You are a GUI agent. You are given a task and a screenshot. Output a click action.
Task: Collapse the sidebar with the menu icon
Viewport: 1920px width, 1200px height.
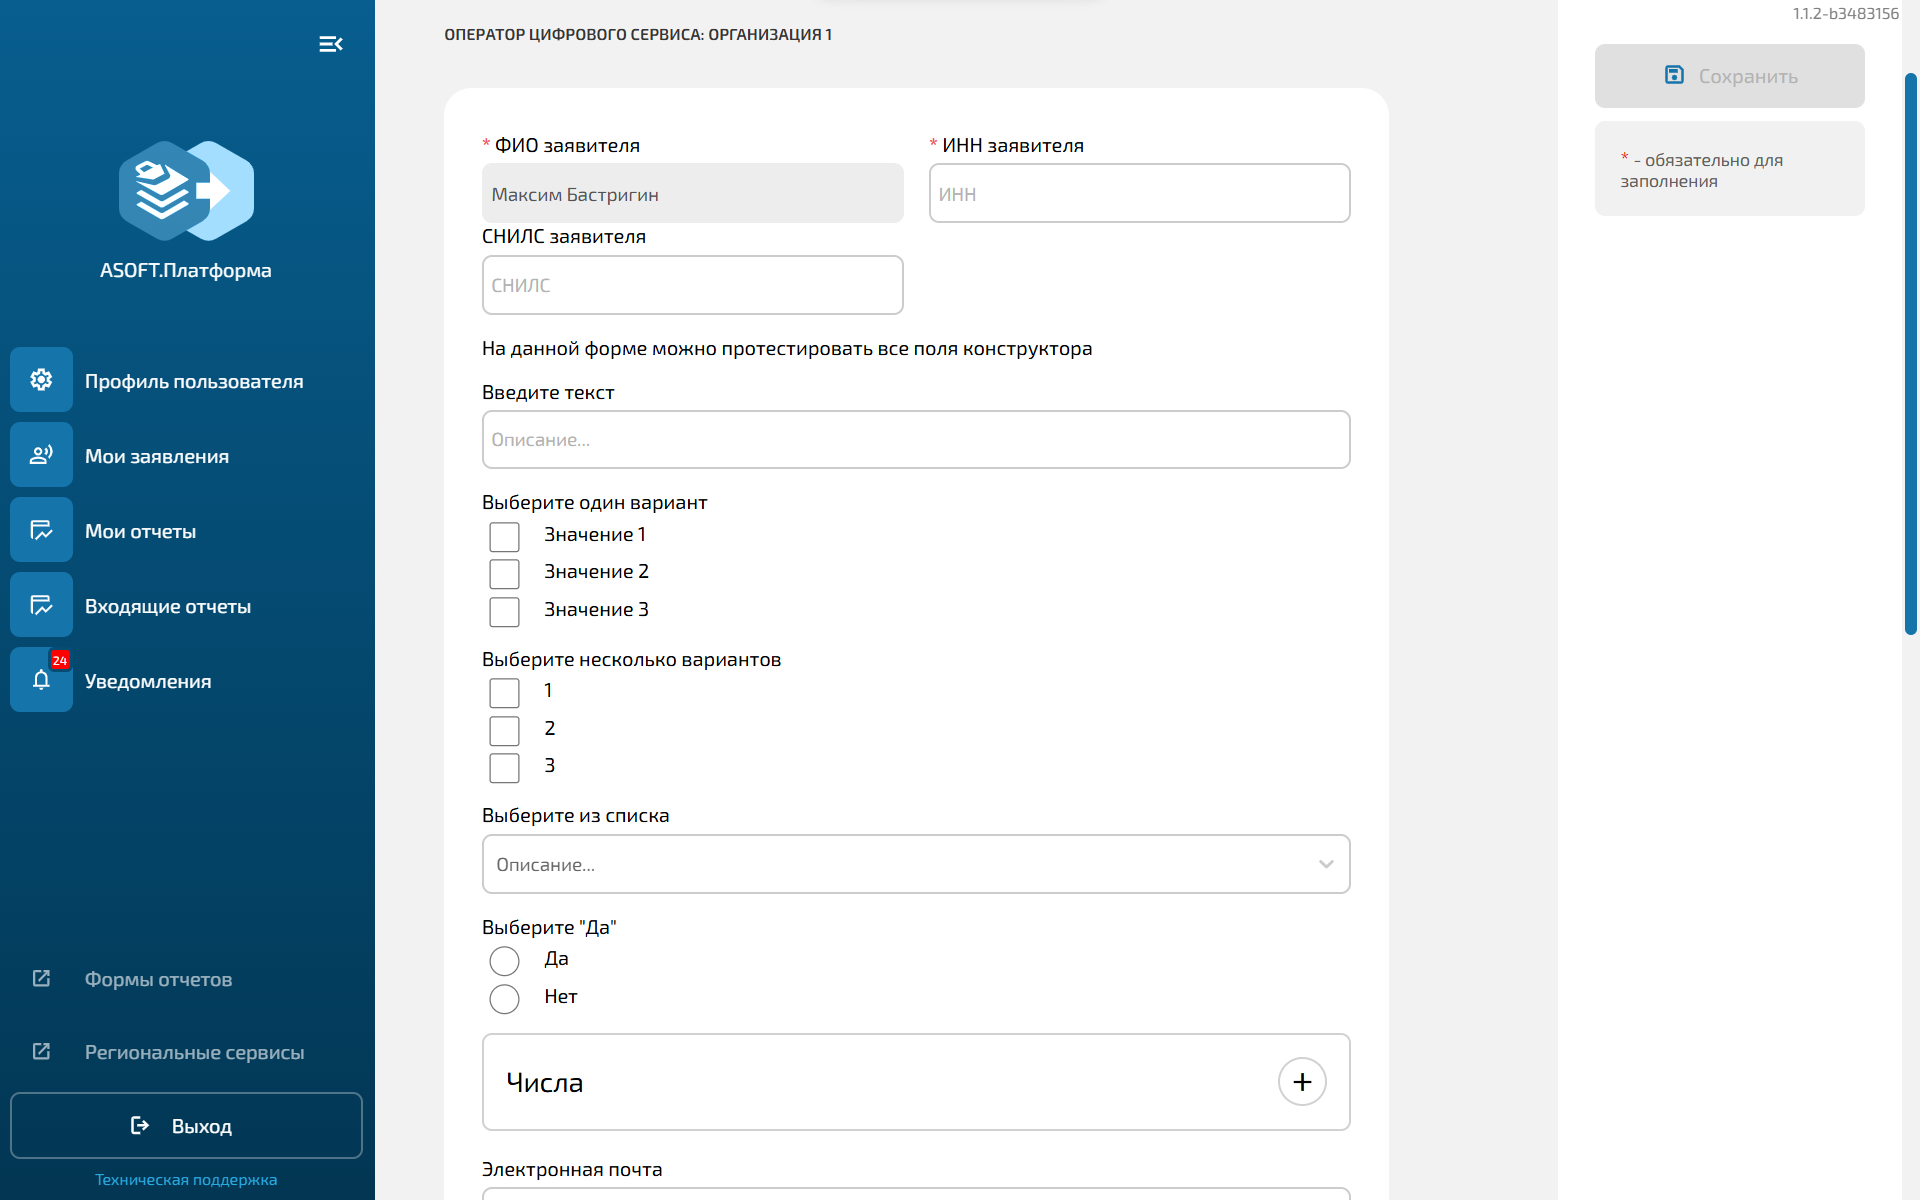(331, 44)
